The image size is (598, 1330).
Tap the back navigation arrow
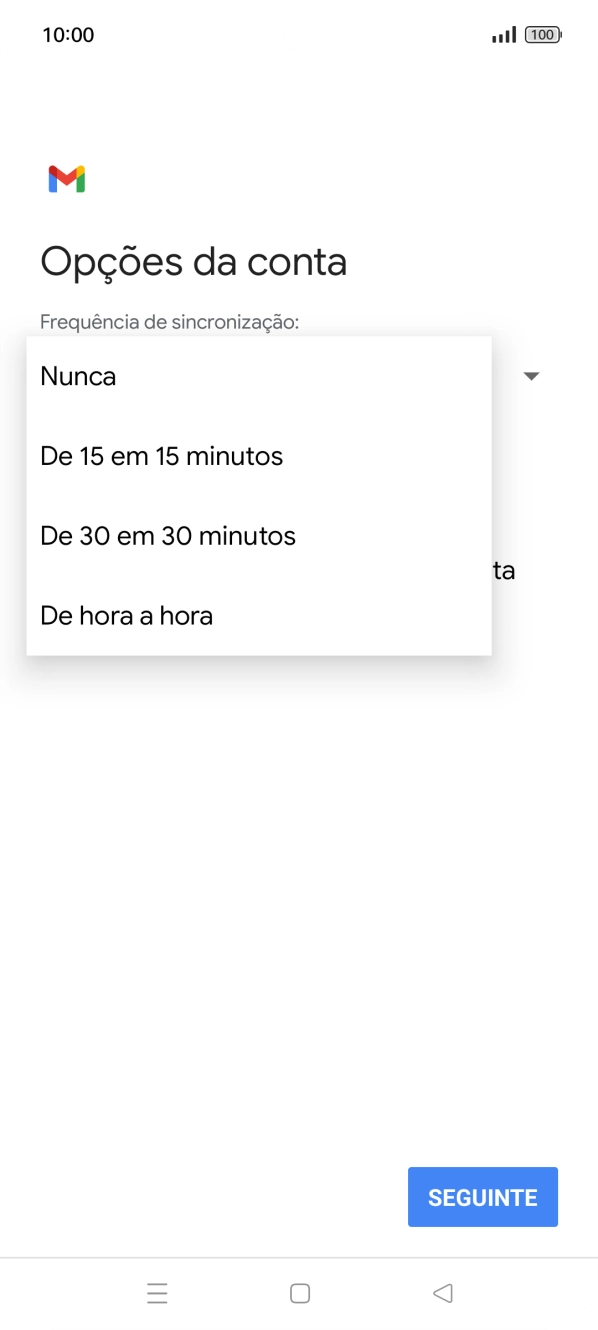click(442, 1293)
